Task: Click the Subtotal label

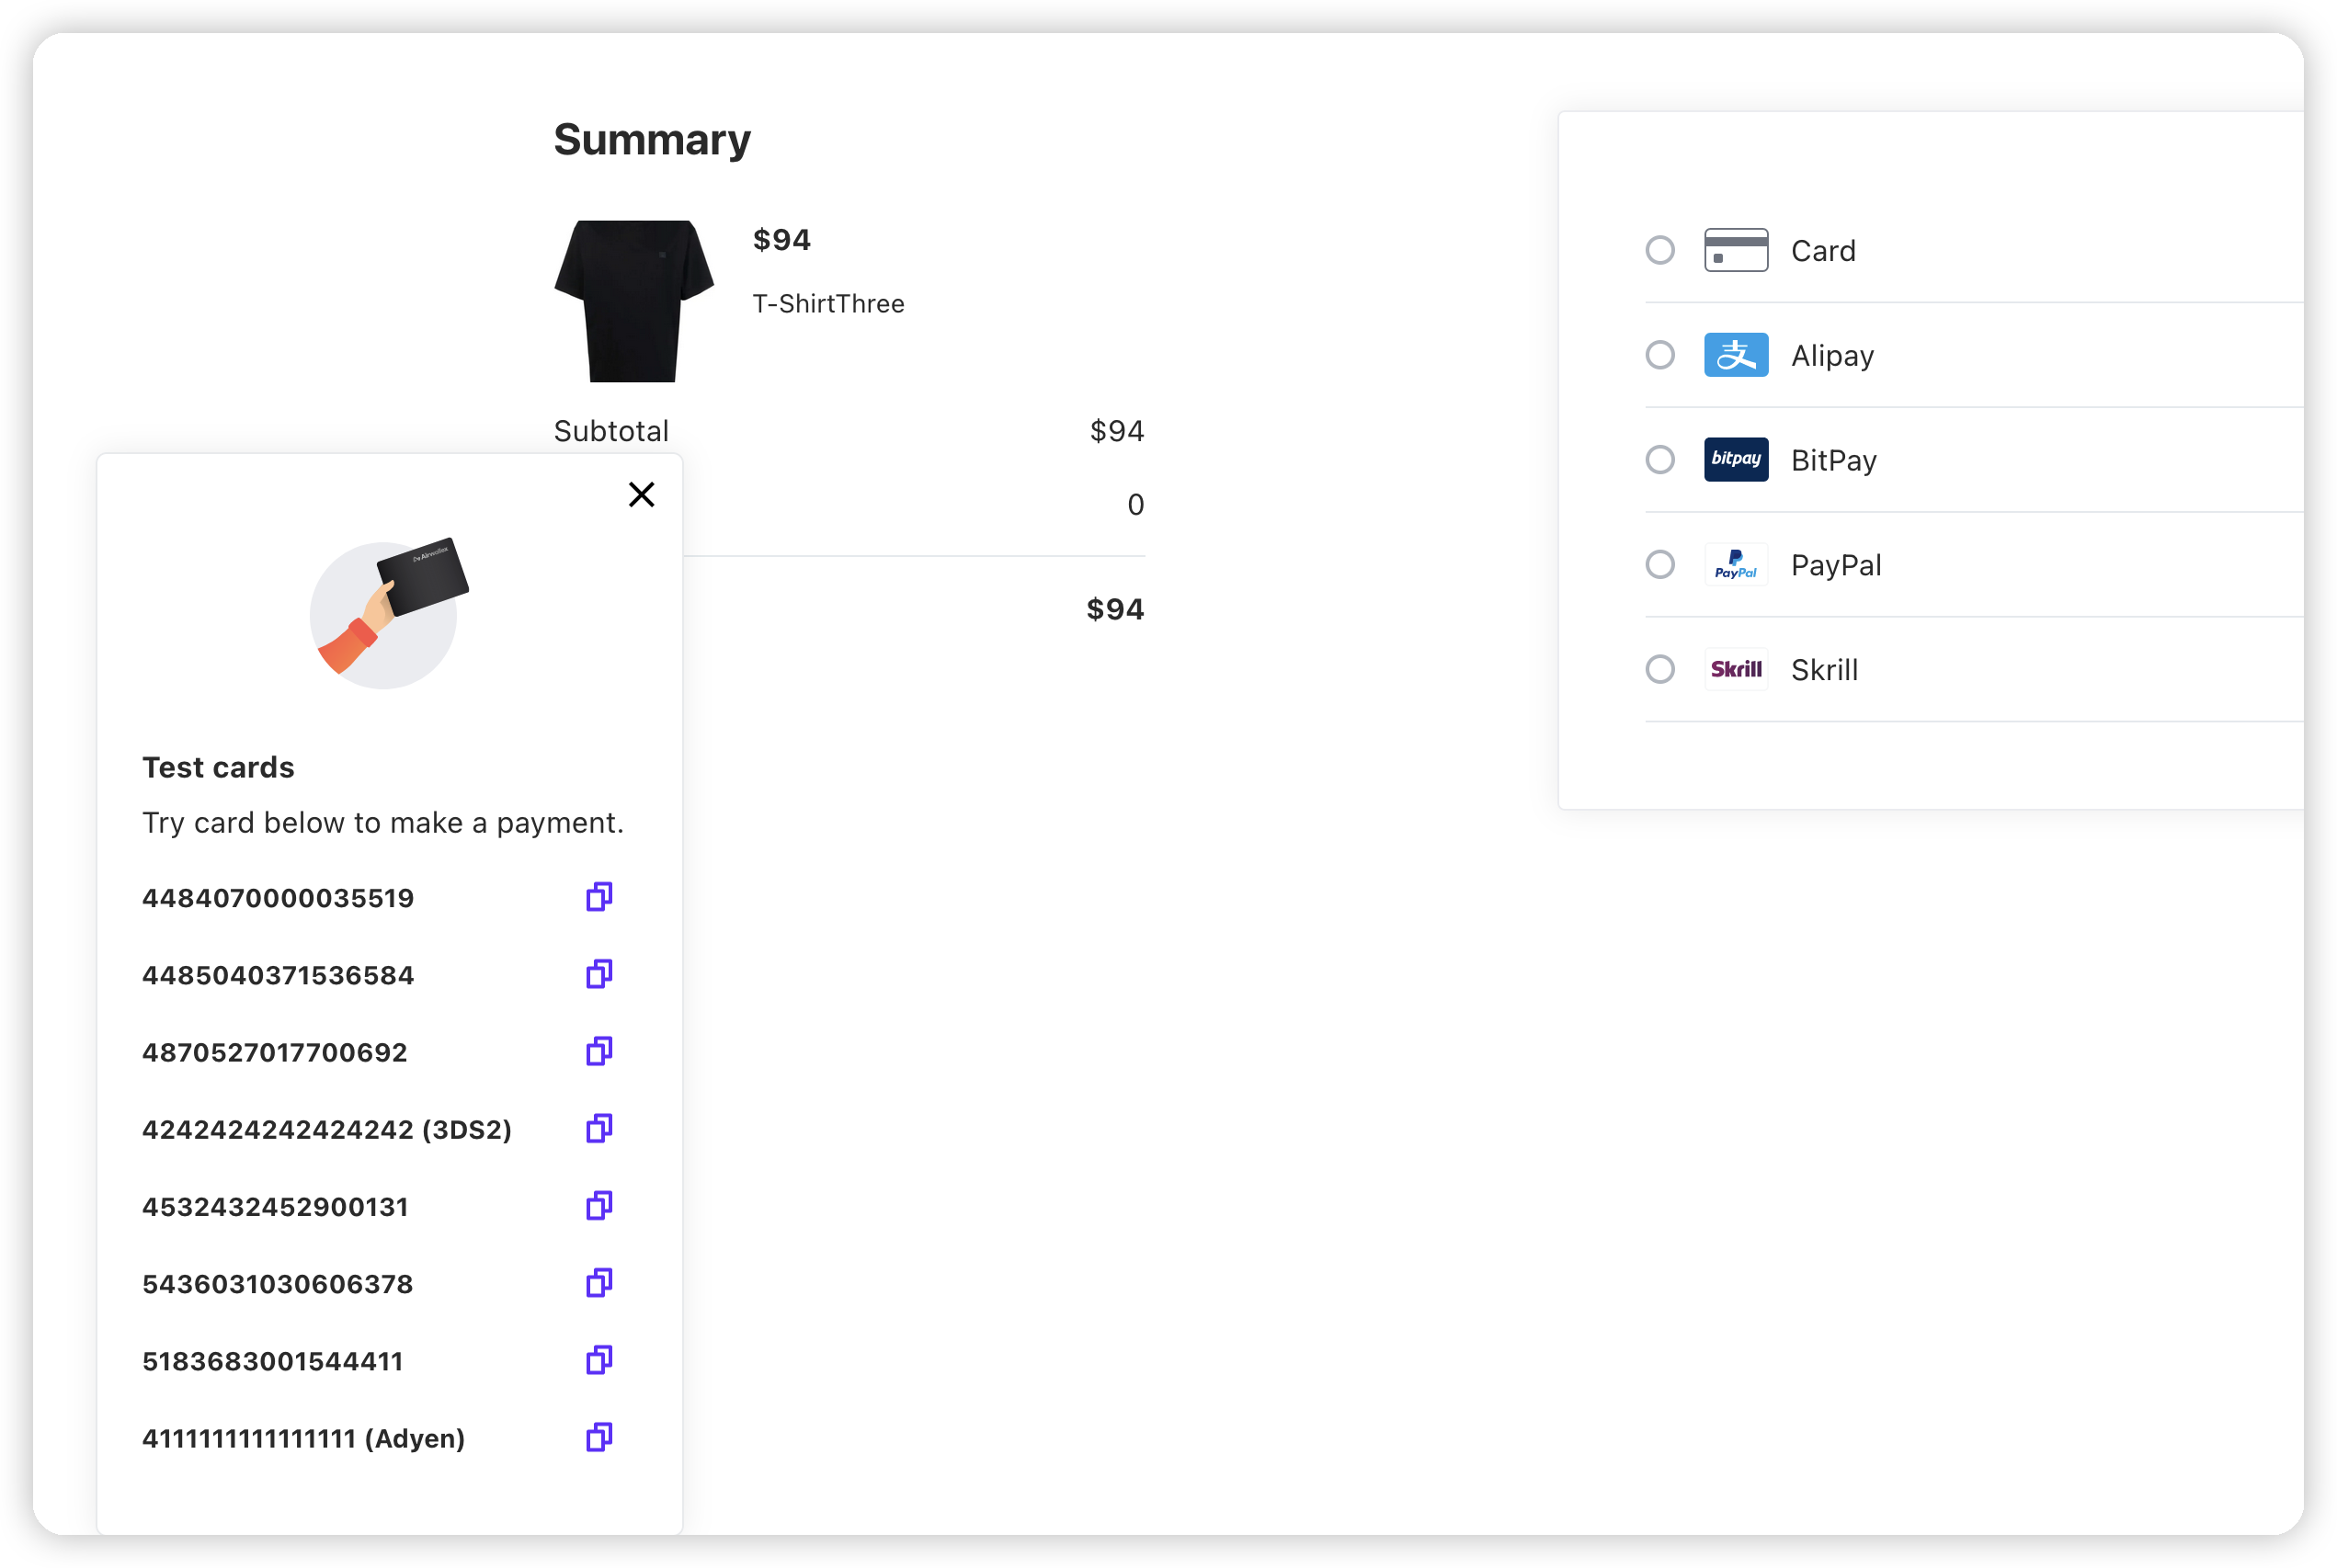Action: tap(611, 431)
